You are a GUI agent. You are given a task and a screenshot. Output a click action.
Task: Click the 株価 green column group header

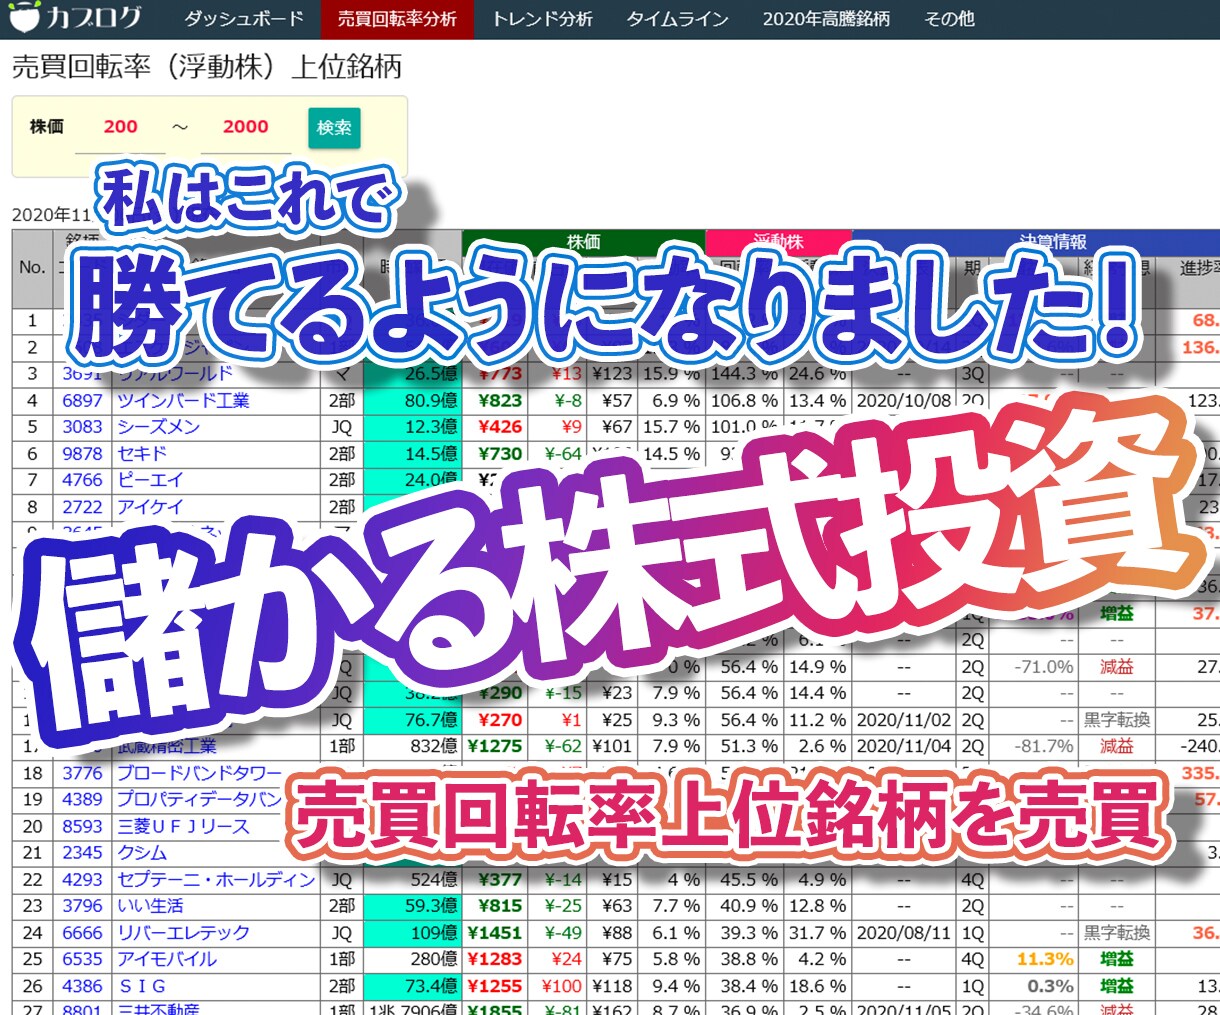click(x=583, y=242)
